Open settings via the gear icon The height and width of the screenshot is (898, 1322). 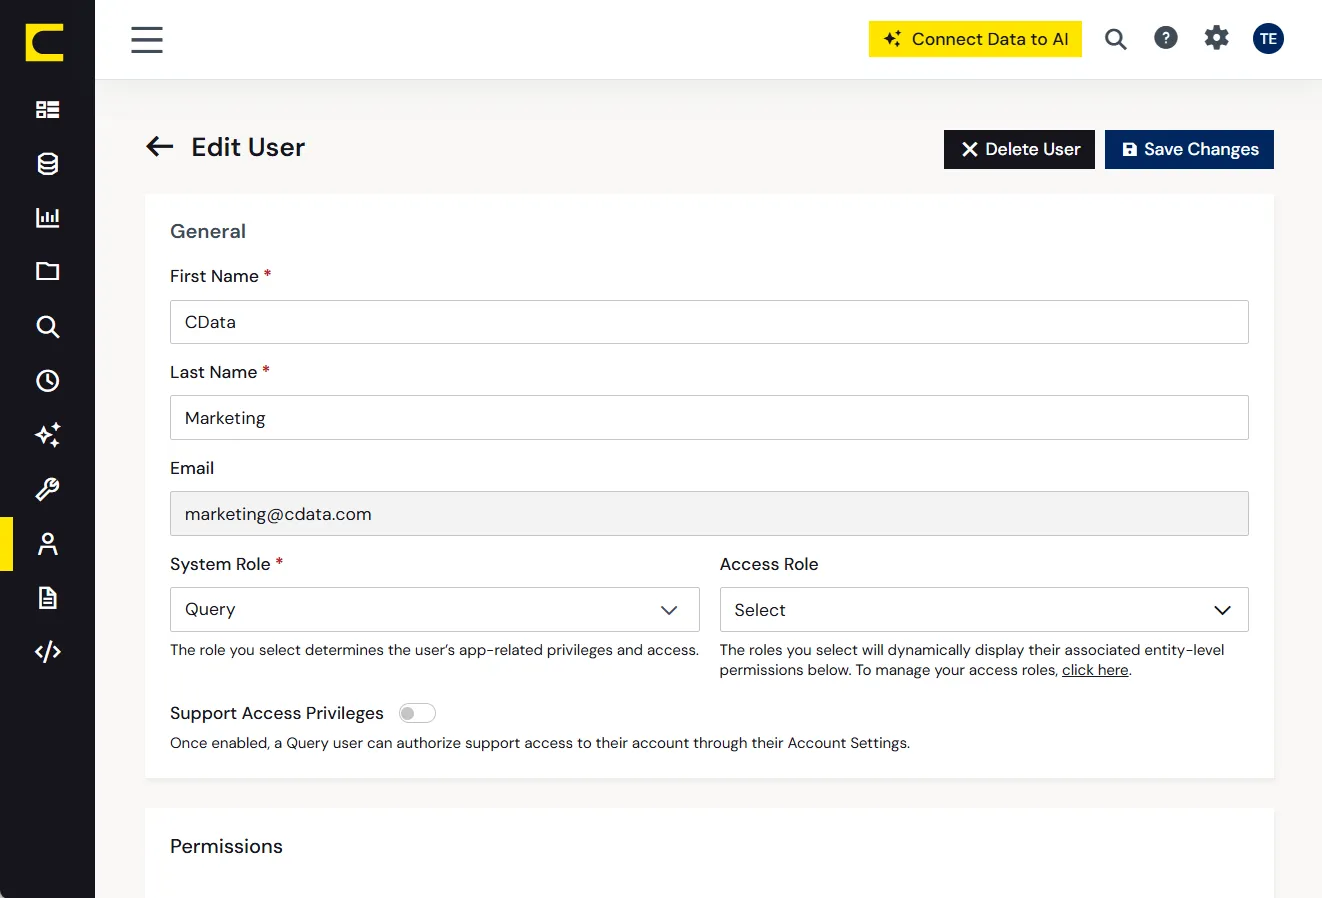click(1216, 38)
